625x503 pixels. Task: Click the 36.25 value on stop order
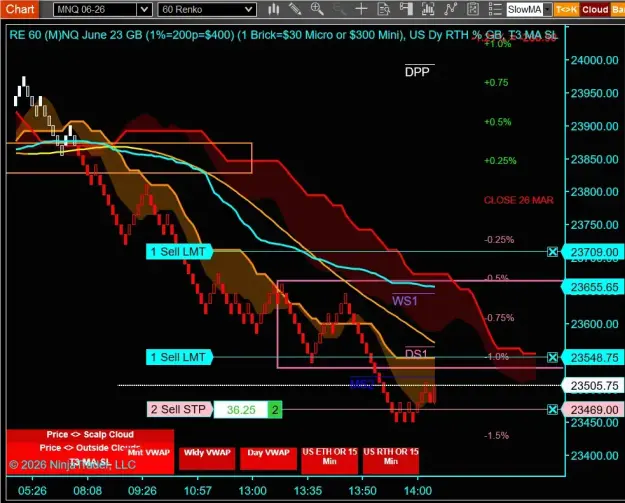pyautogui.click(x=241, y=410)
